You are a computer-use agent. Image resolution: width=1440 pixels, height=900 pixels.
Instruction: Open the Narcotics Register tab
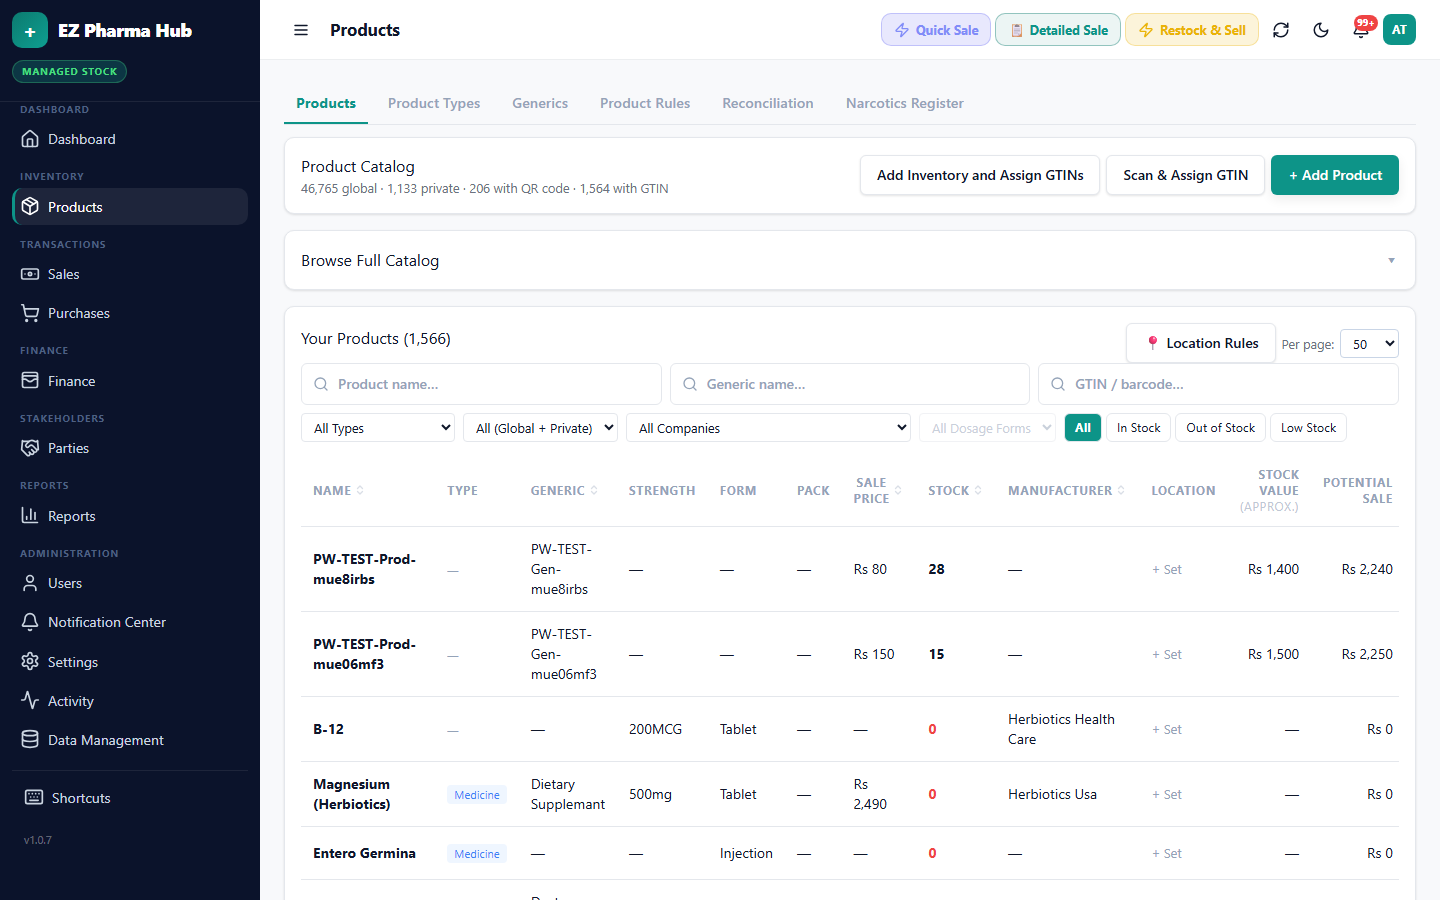(x=905, y=103)
